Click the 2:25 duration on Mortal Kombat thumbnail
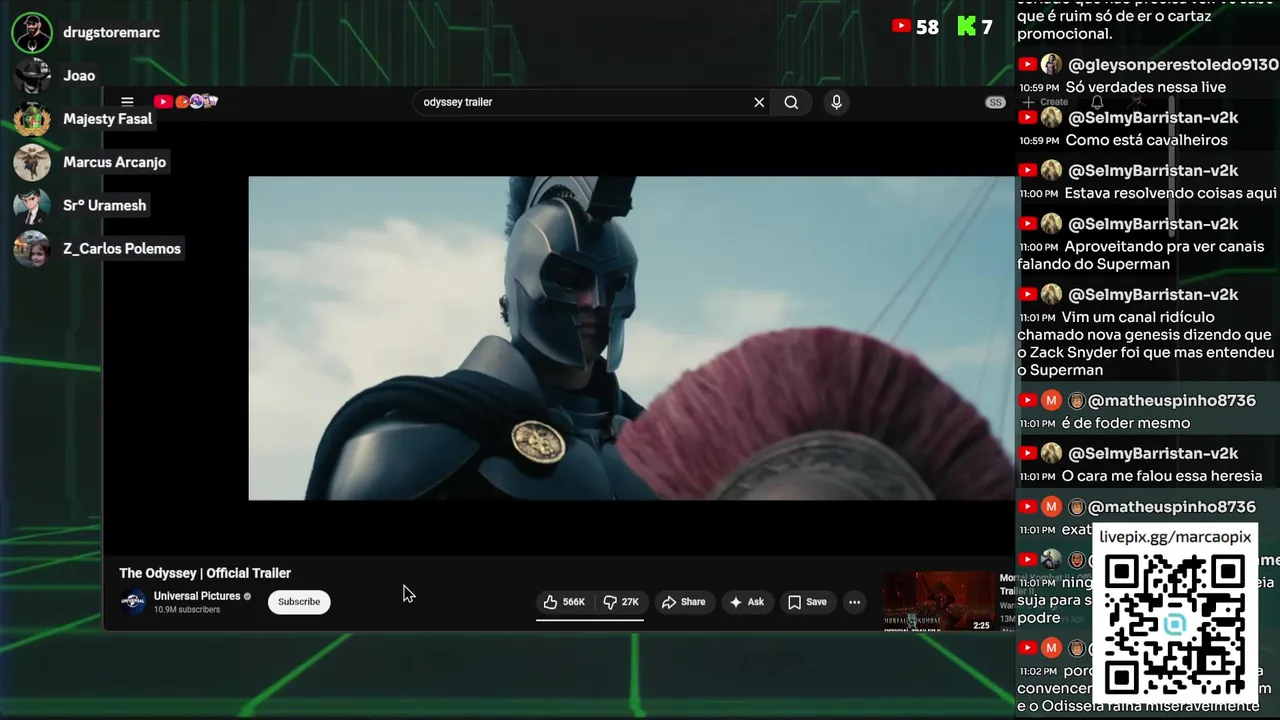Screen dimensions: 1280x720 981,626
